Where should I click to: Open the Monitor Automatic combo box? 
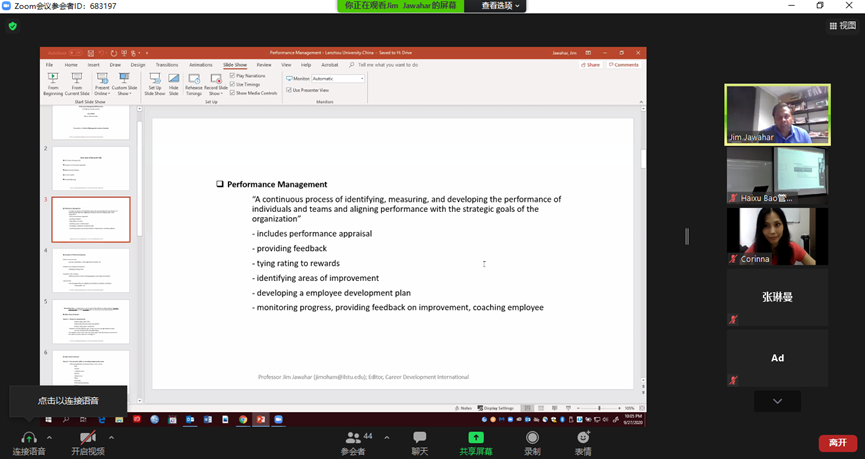tap(338, 78)
